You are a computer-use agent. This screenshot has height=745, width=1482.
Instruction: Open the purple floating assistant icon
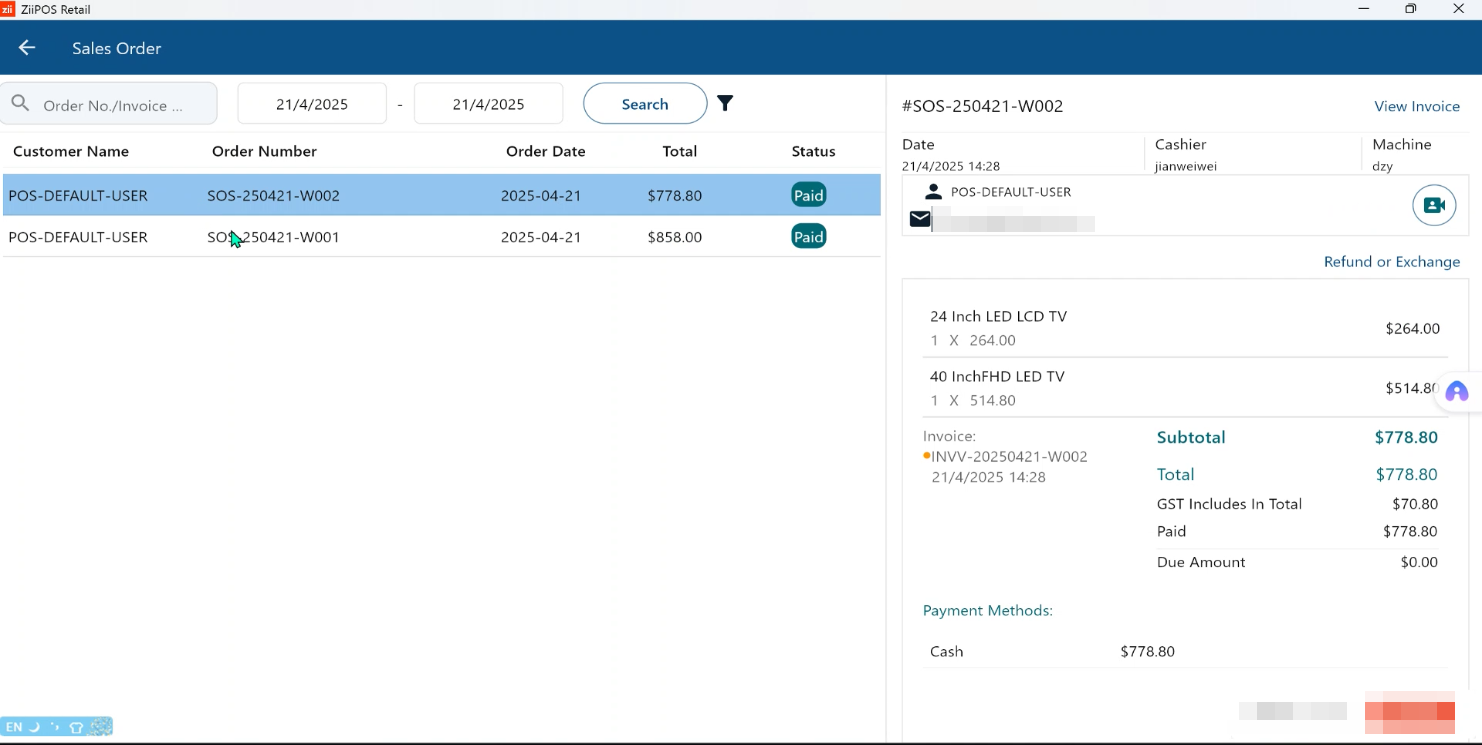pos(1456,392)
